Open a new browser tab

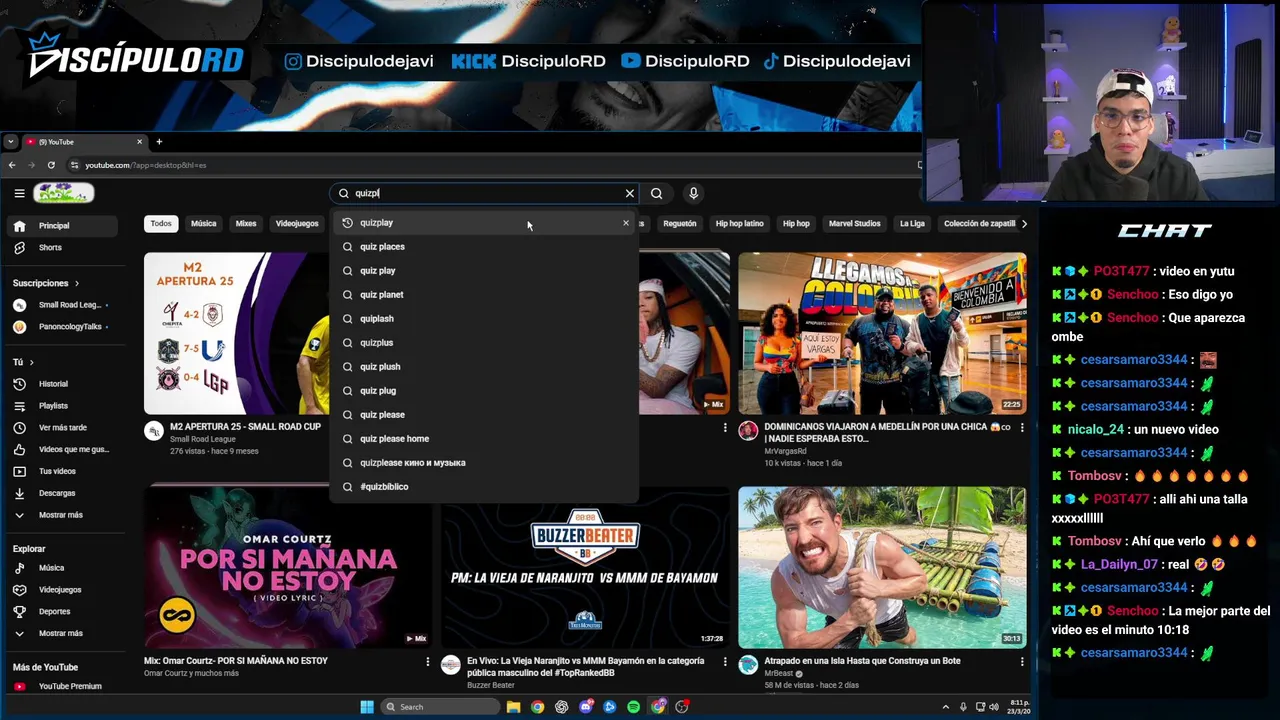[159, 142]
